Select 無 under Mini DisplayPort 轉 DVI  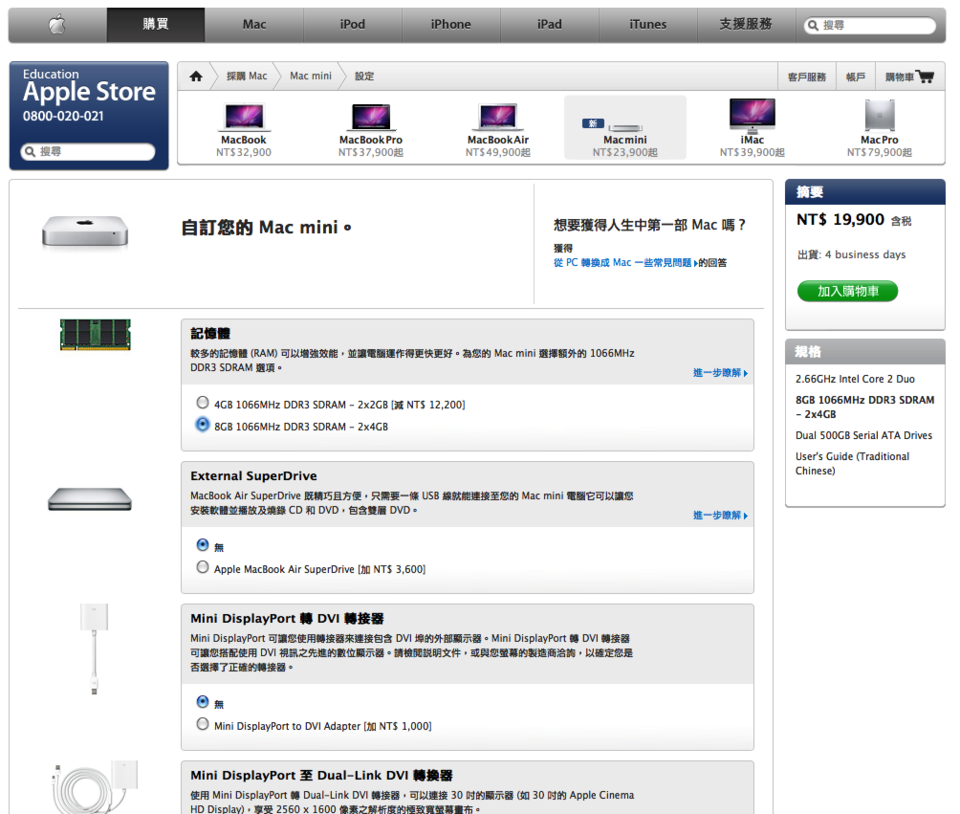pyautogui.click(x=202, y=702)
